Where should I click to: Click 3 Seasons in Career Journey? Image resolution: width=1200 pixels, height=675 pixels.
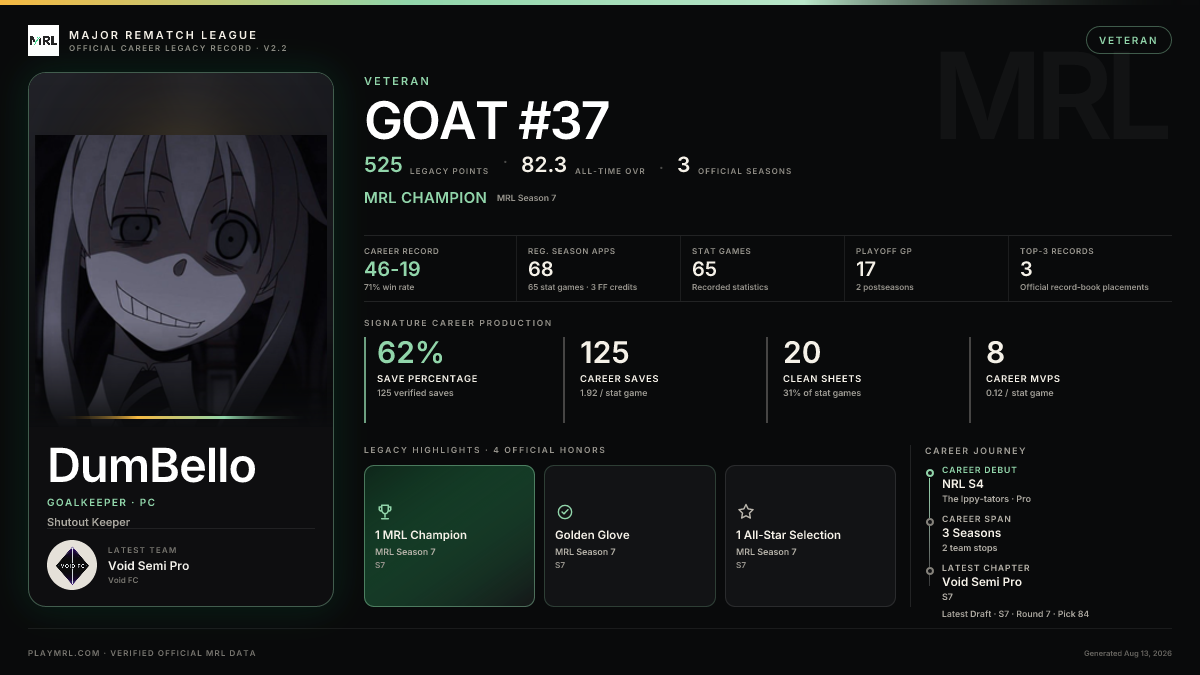pyautogui.click(x=972, y=533)
